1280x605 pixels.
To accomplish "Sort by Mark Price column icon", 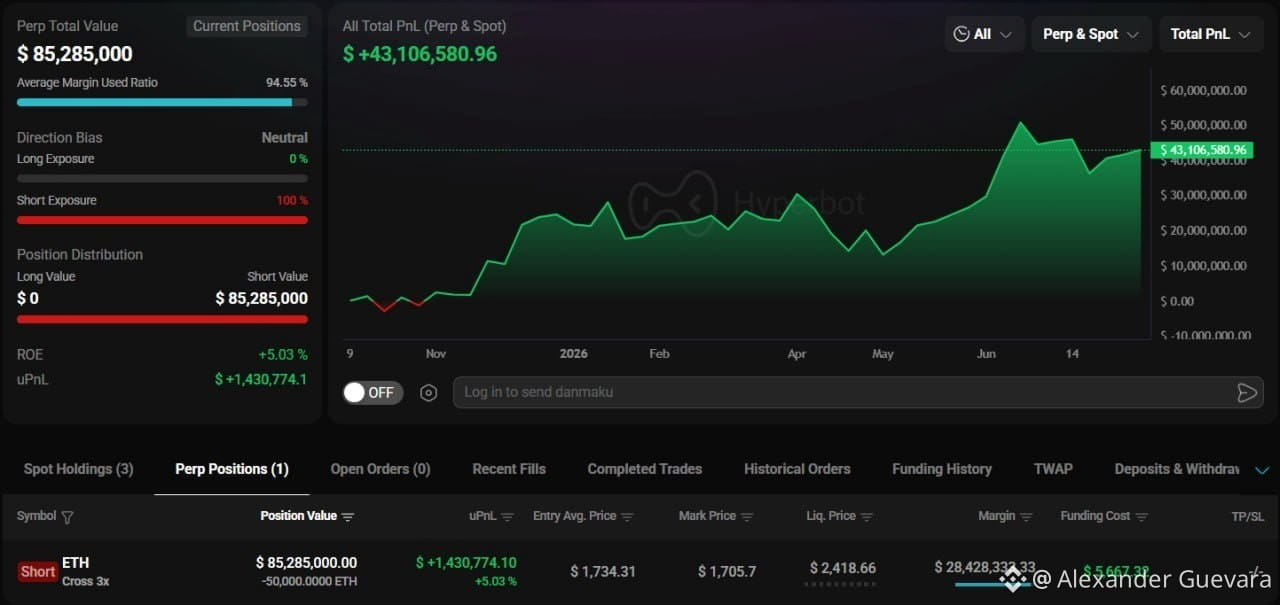I will point(747,517).
